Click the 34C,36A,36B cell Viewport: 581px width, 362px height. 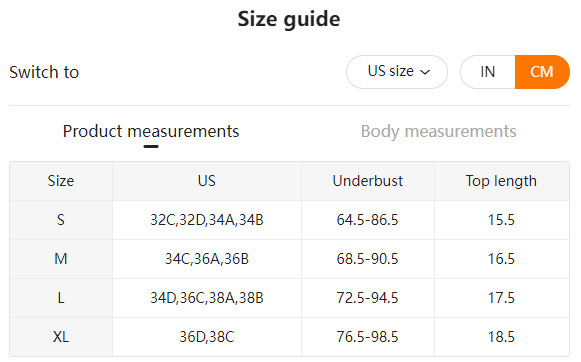pyautogui.click(x=206, y=259)
